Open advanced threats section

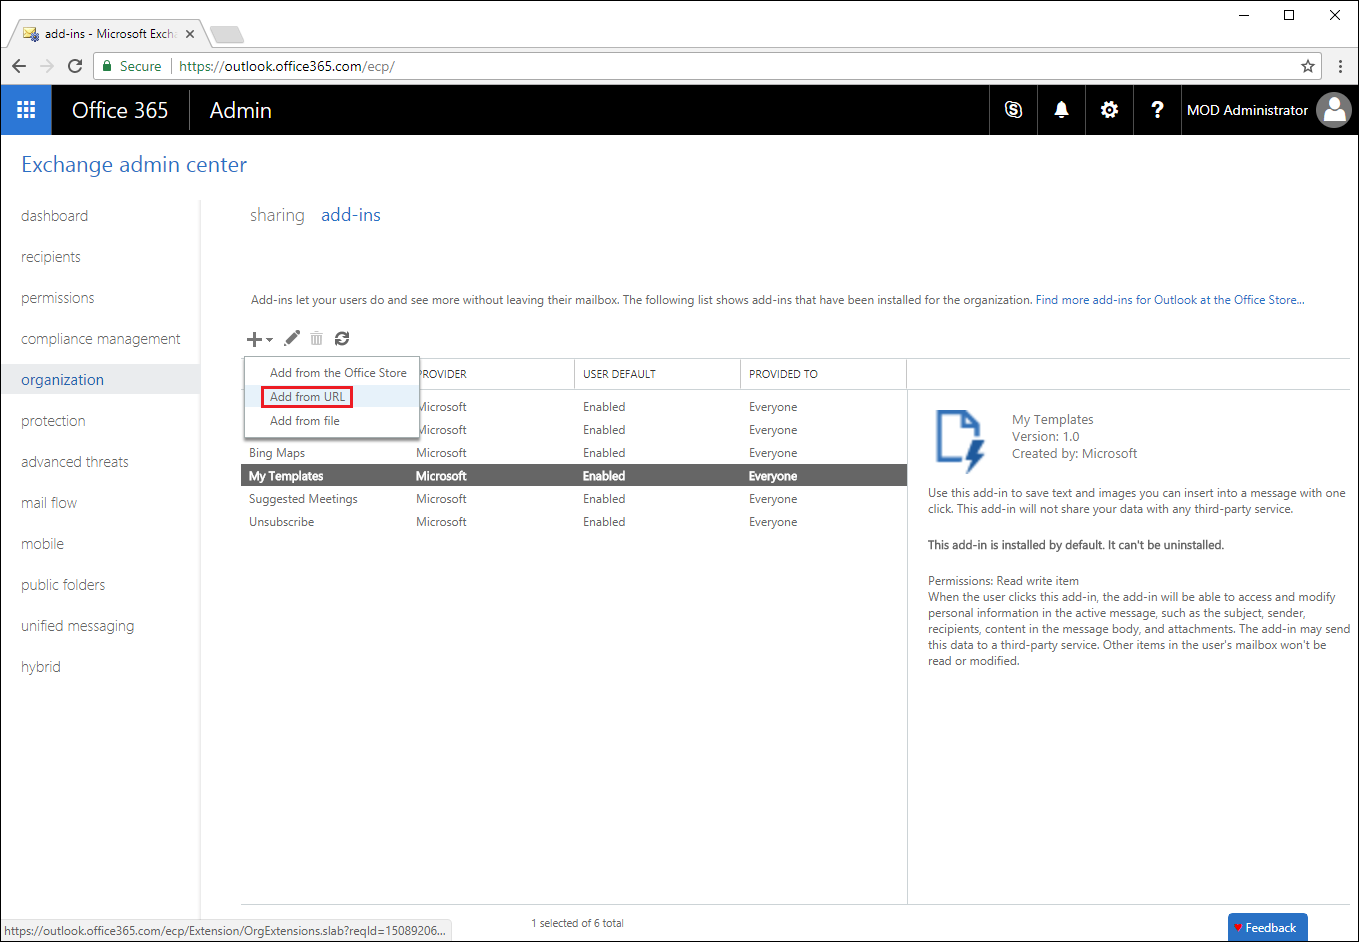(x=75, y=462)
